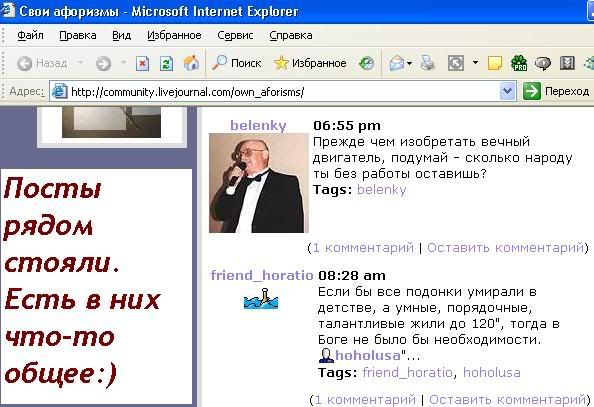Image resolution: width=594 pixels, height=407 pixels.
Task: Open the Сервис menu
Action: [235, 35]
